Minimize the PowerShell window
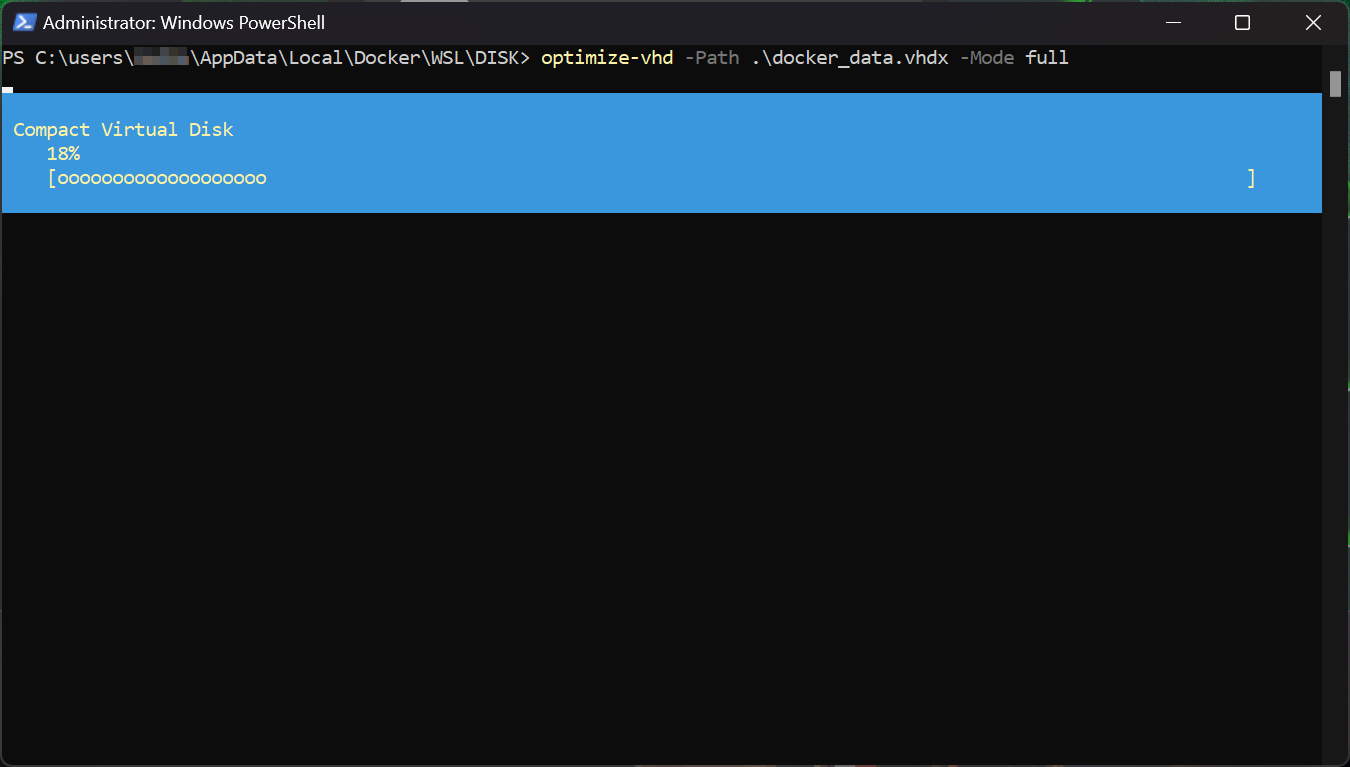This screenshot has height=767, width=1350. (1171, 22)
